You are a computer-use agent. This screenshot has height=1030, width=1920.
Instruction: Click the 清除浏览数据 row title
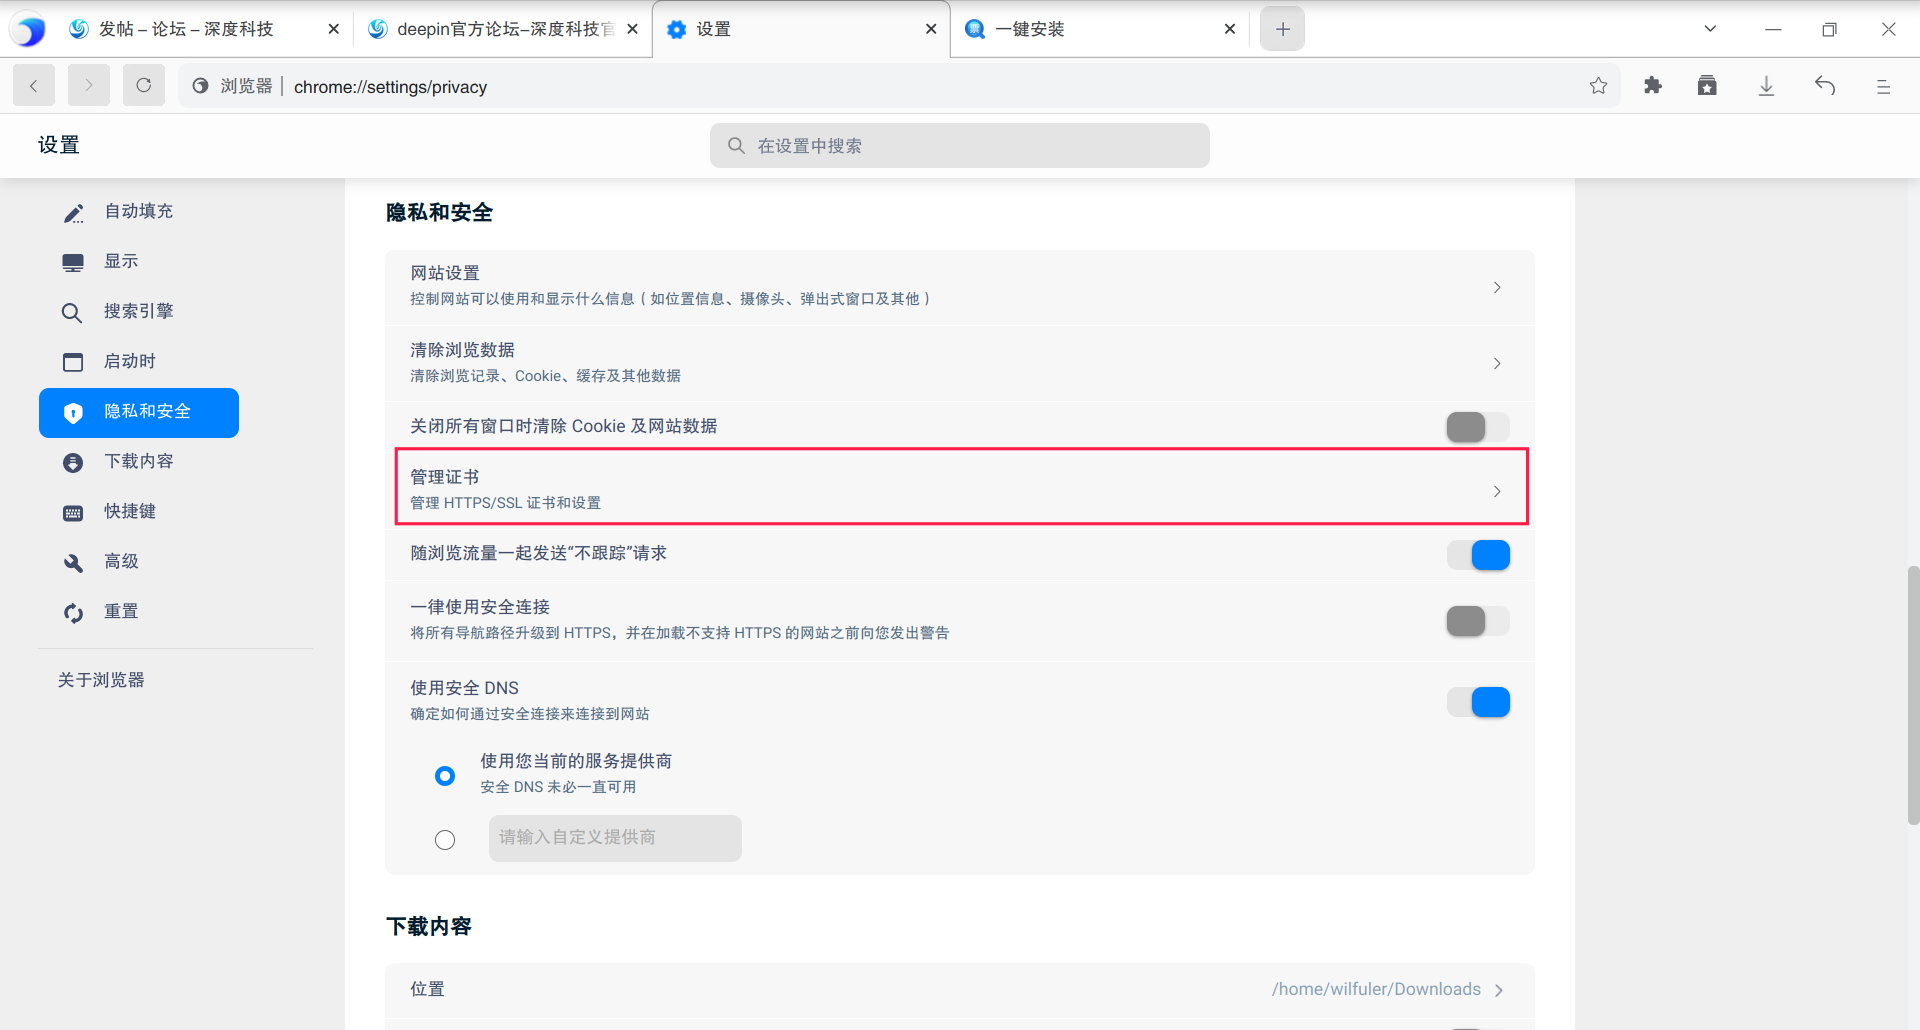(462, 350)
